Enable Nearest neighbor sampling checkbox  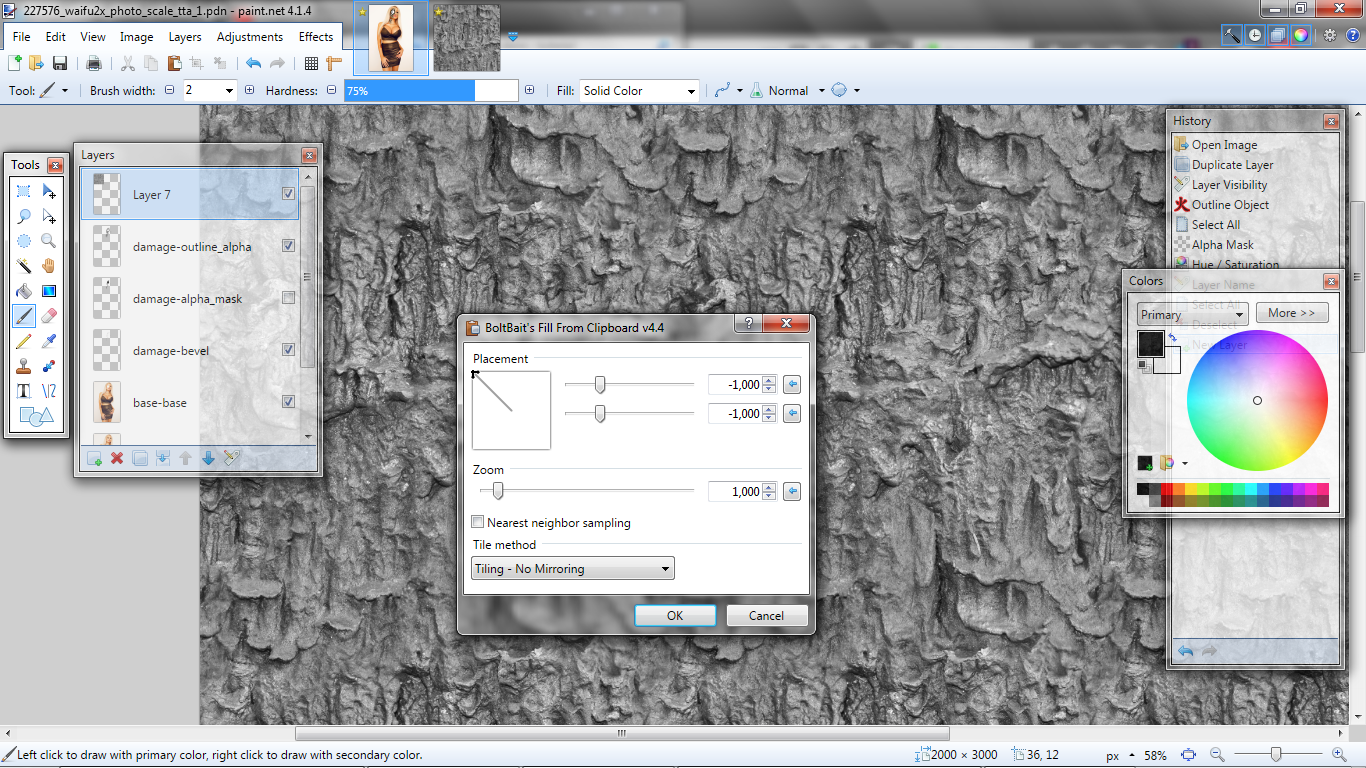(x=478, y=522)
